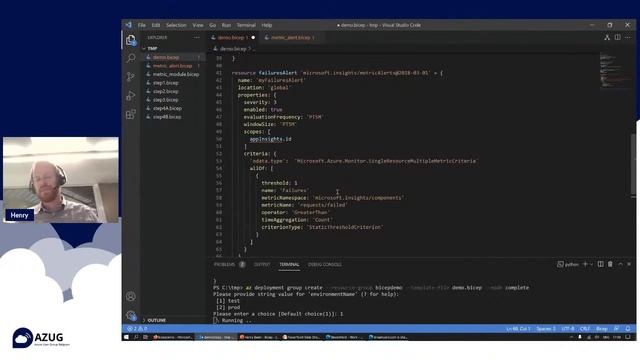Click the editor minimap code preview

pos(616,70)
